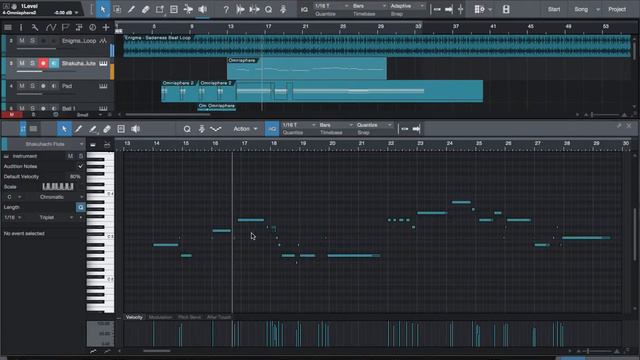Screen dimensions: 640x360
Task: Select the Paint (pencil) tool in the top toolbar
Action: (x=131, y=9)
